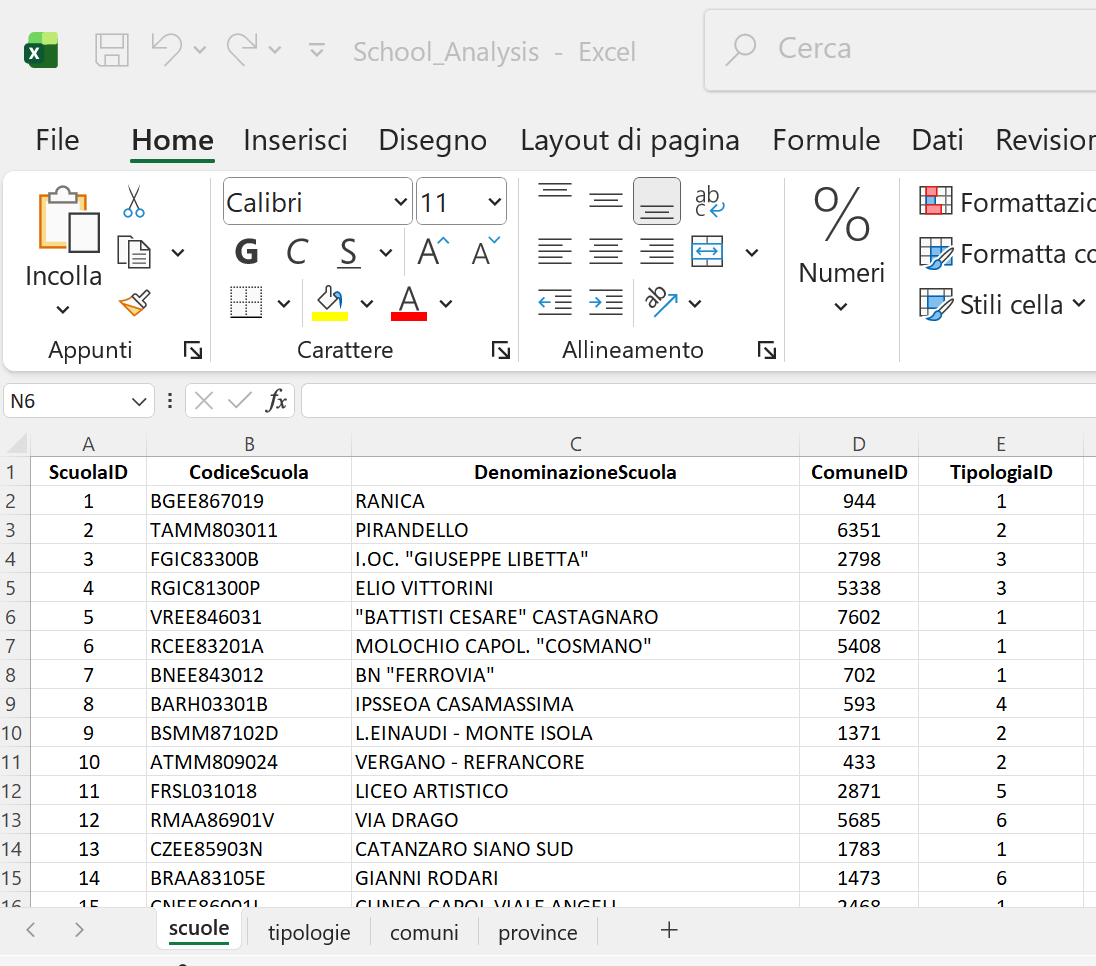Click the Wrap Text icon
This screenshot has height=966, width=1096.
[709, 202]
